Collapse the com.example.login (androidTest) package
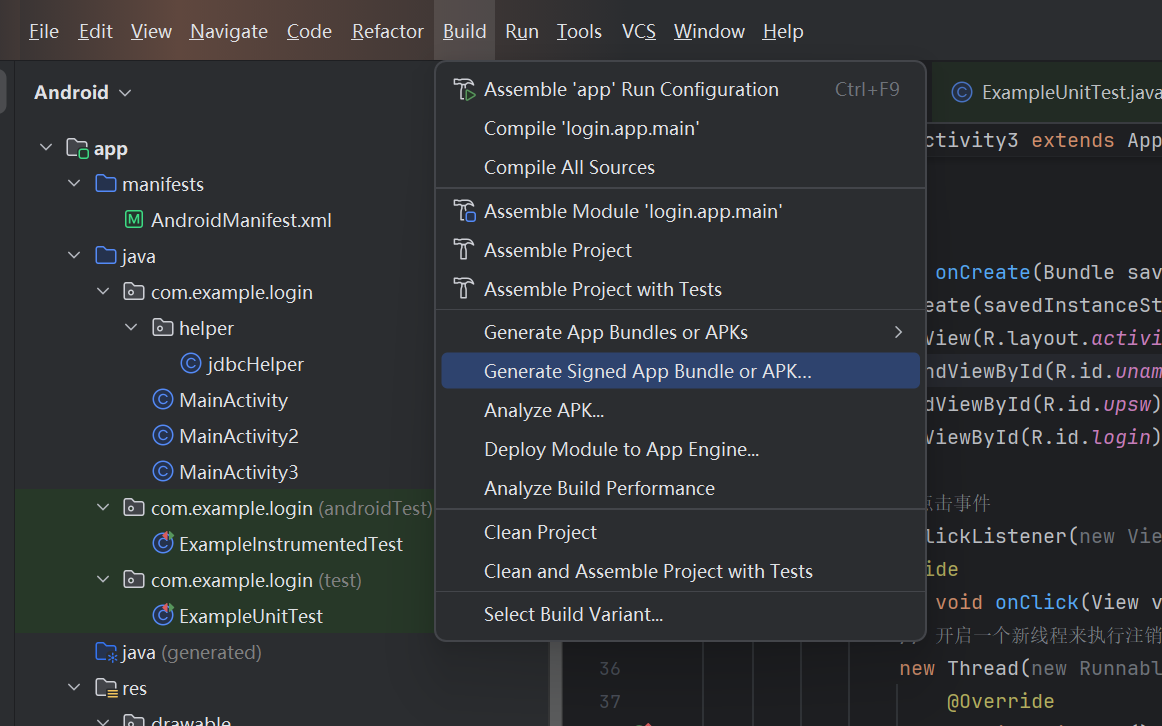This screenshot has width=1162, height=726. 103,508
